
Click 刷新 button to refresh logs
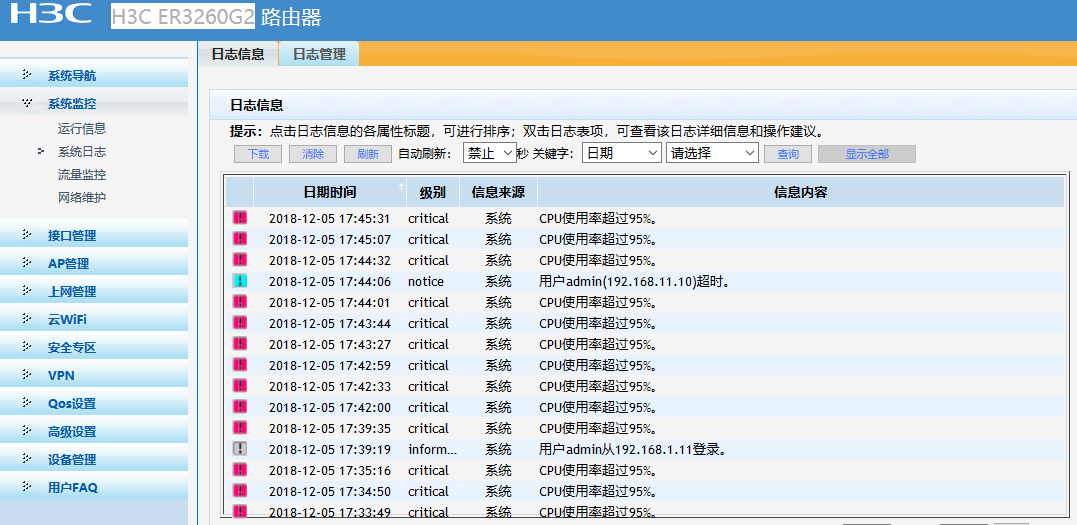pos(368,154)
